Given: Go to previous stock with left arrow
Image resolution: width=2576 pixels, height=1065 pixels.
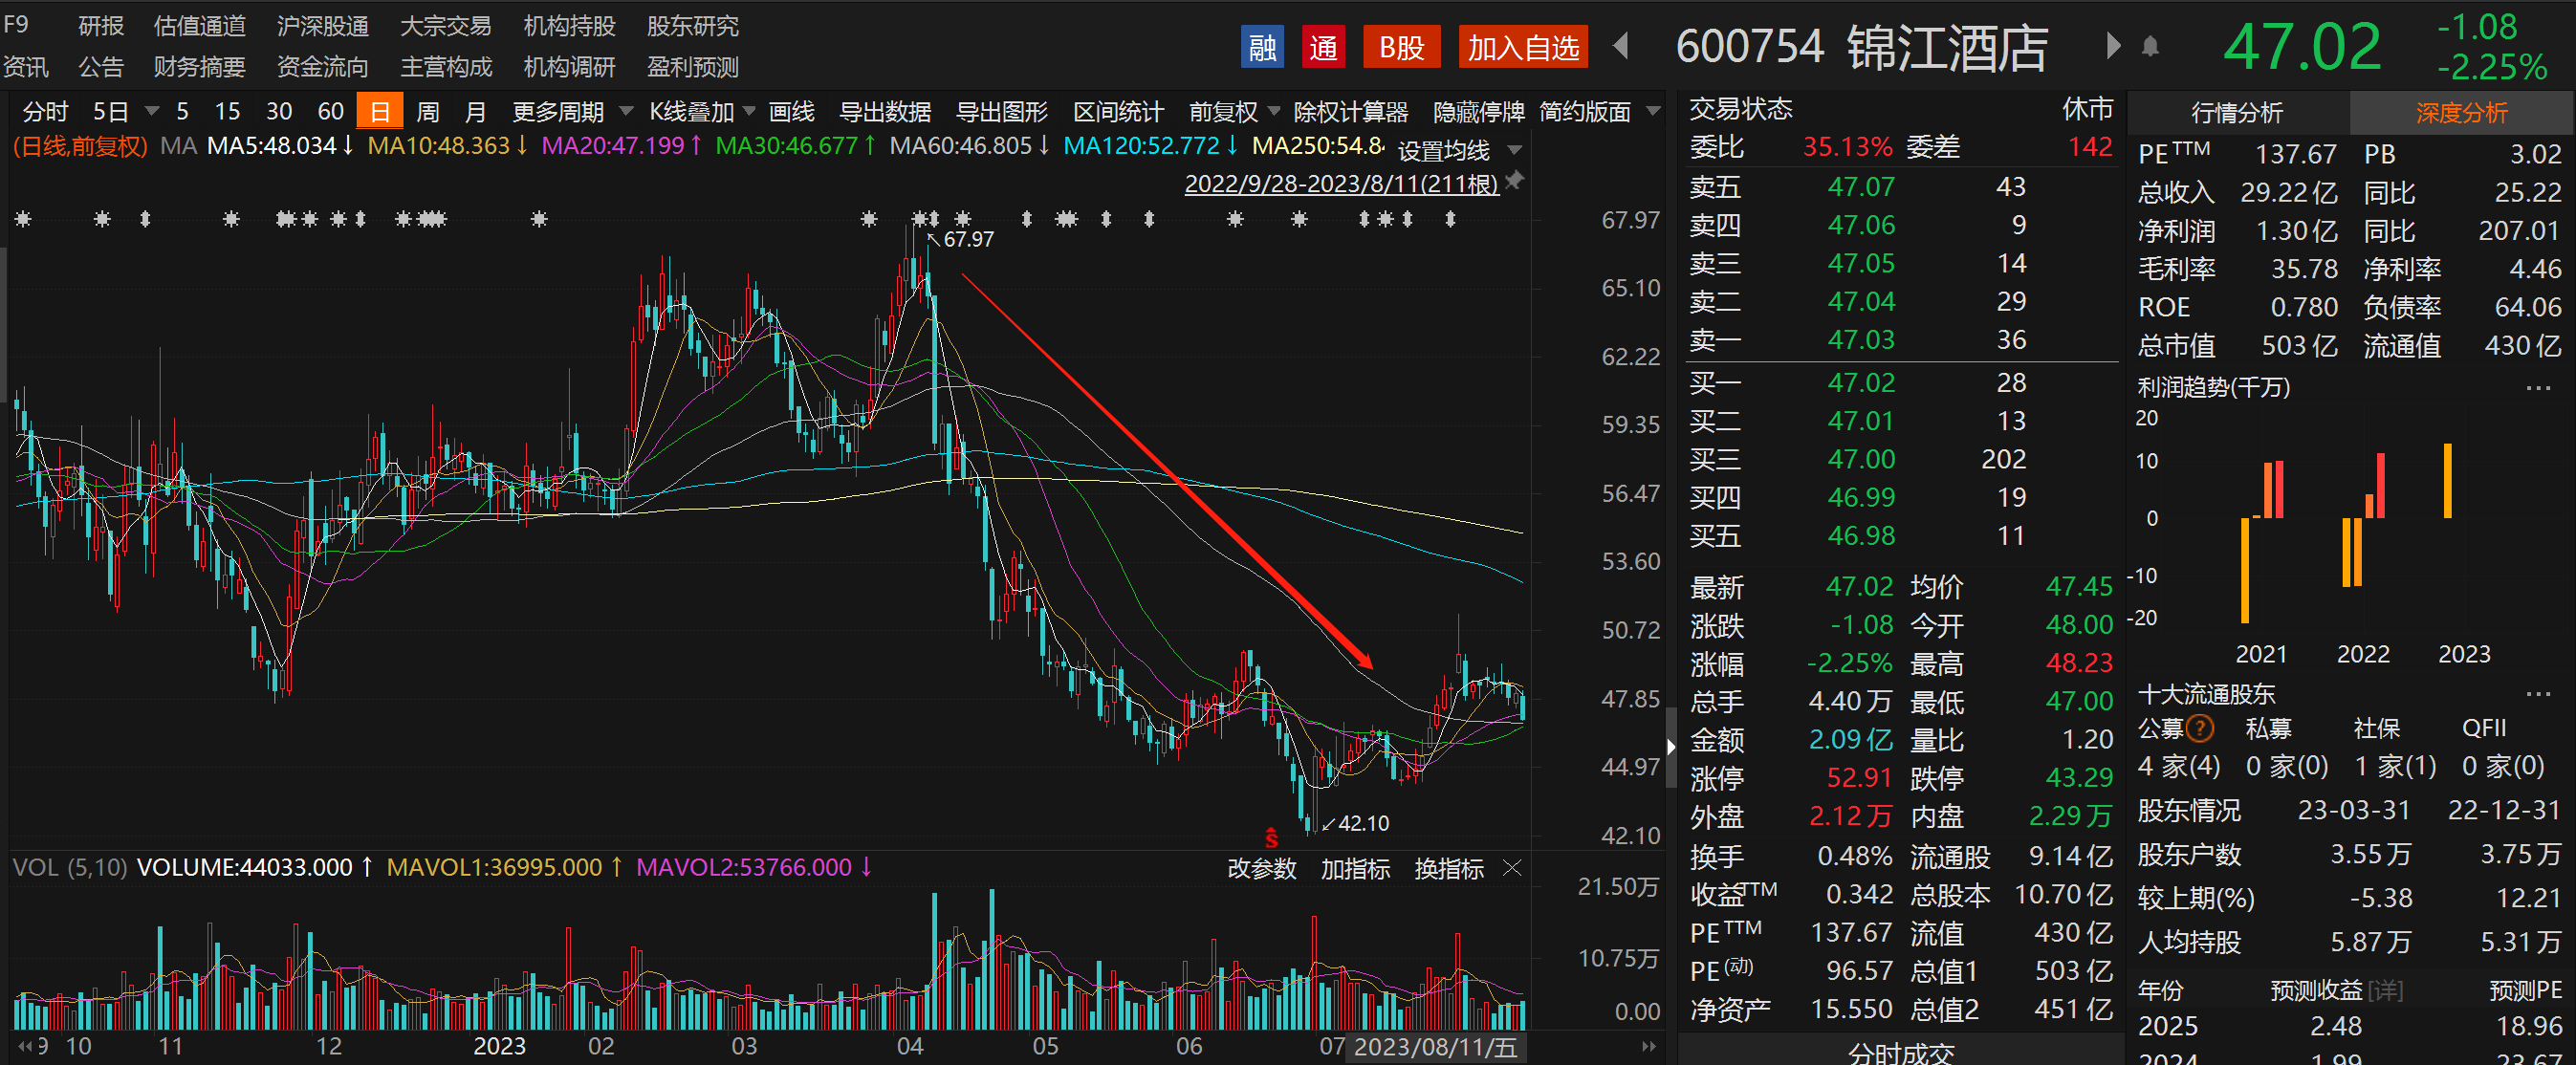Looking at the screenshot, I should [x=1621, y=46].
